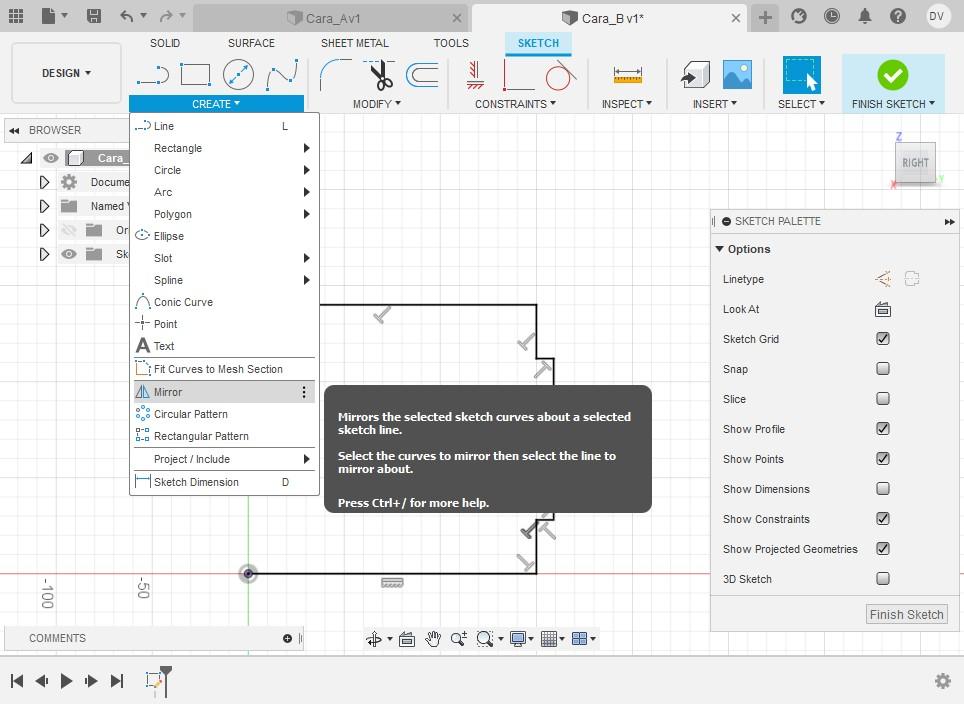Viewport: 964px width, 704px height.
Task: Collapse the Options section in Sketch Palette
Action: click(720, 249)
